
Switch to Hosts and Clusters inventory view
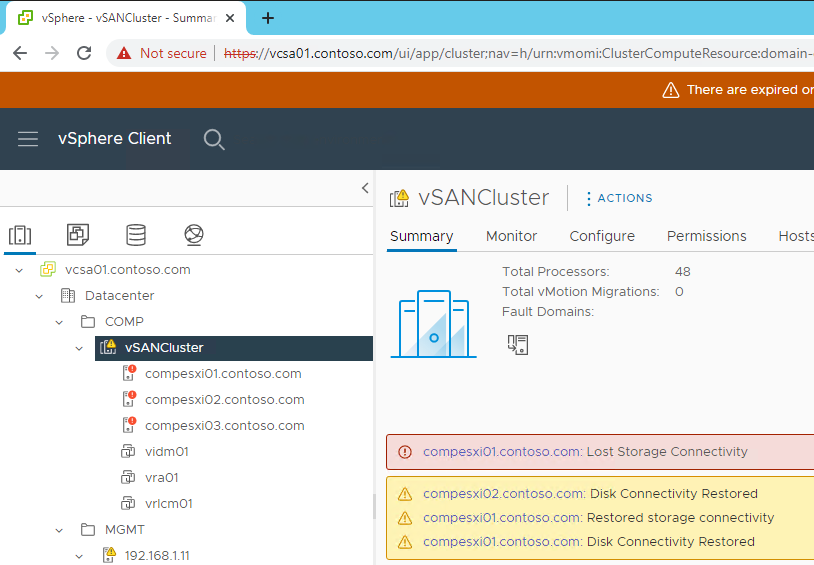(x=20, y=235)
